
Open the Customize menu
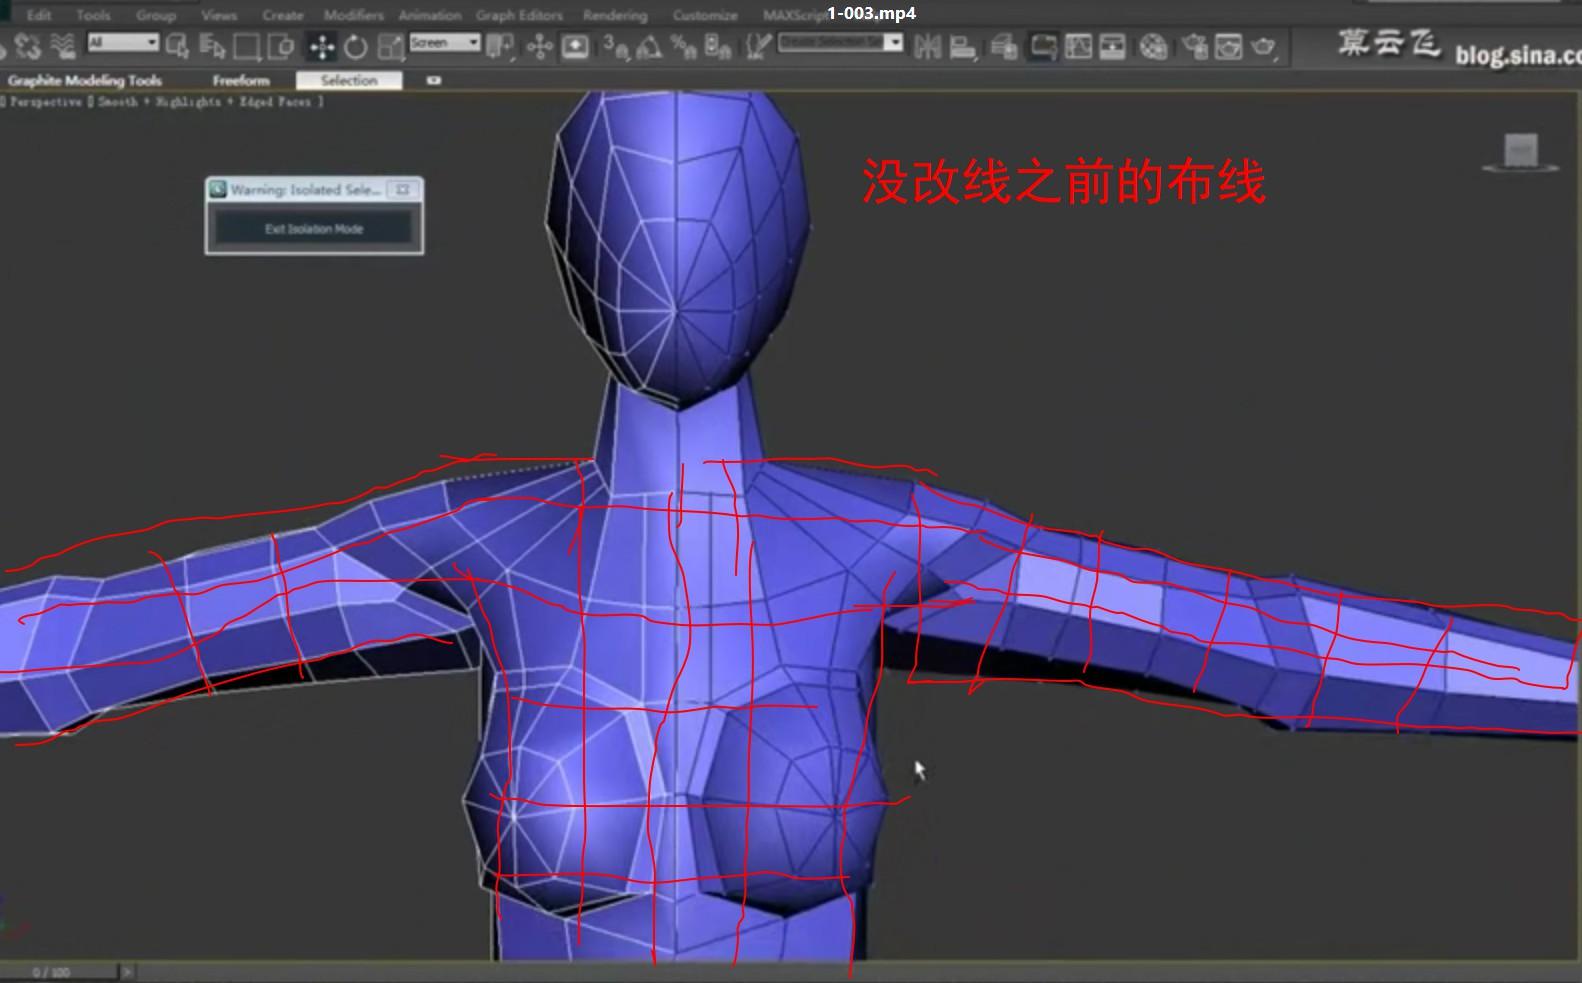tap(705, 15)
